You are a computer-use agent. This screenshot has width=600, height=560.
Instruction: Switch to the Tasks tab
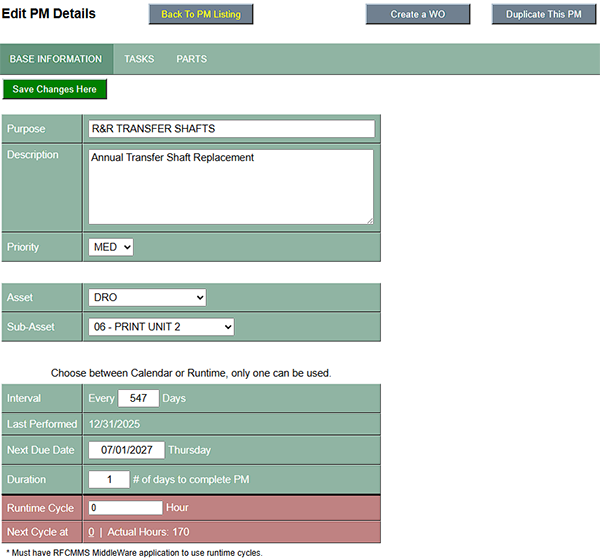coord(139,59)
